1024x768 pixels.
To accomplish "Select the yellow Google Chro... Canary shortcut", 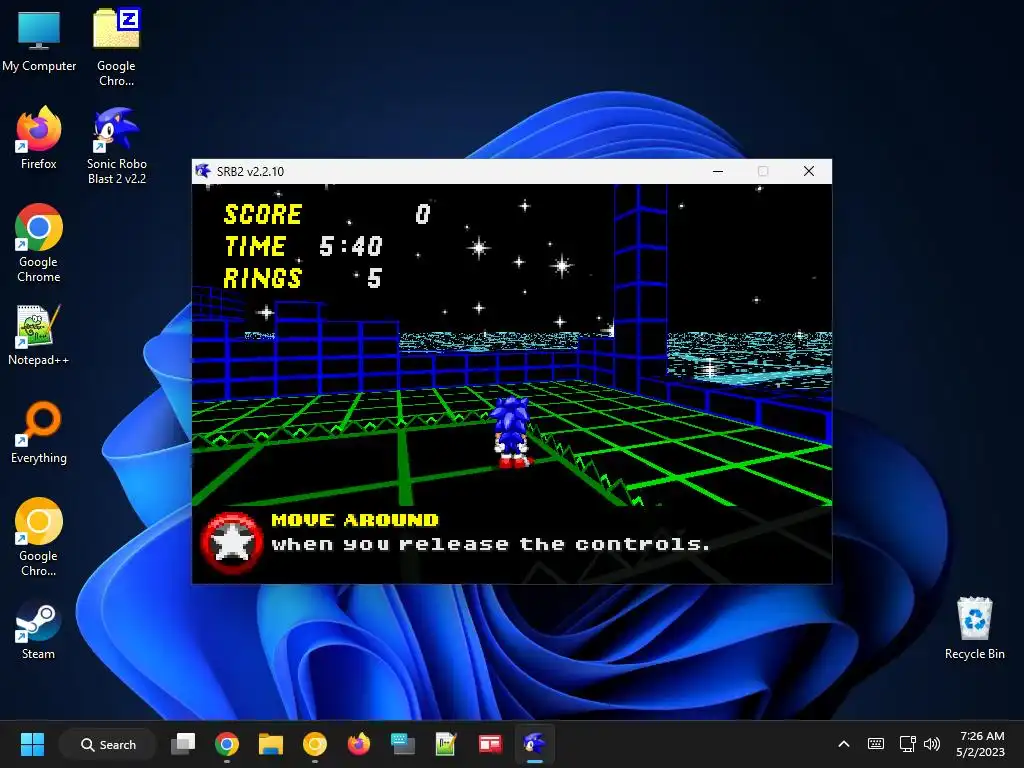I will pyautogui.click(x=39, y=537).
